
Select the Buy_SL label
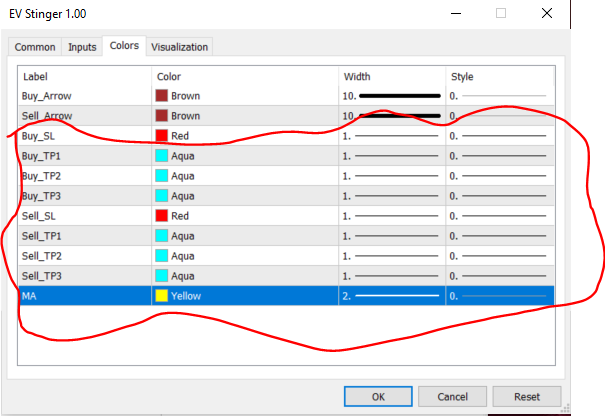(38, 136)
